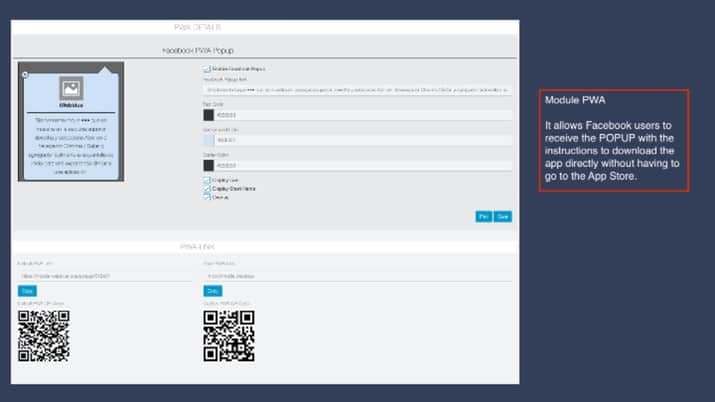This screenshot has width=715, height=402.
Task: Click the left PWA QR code image
Action: point(44,336)
